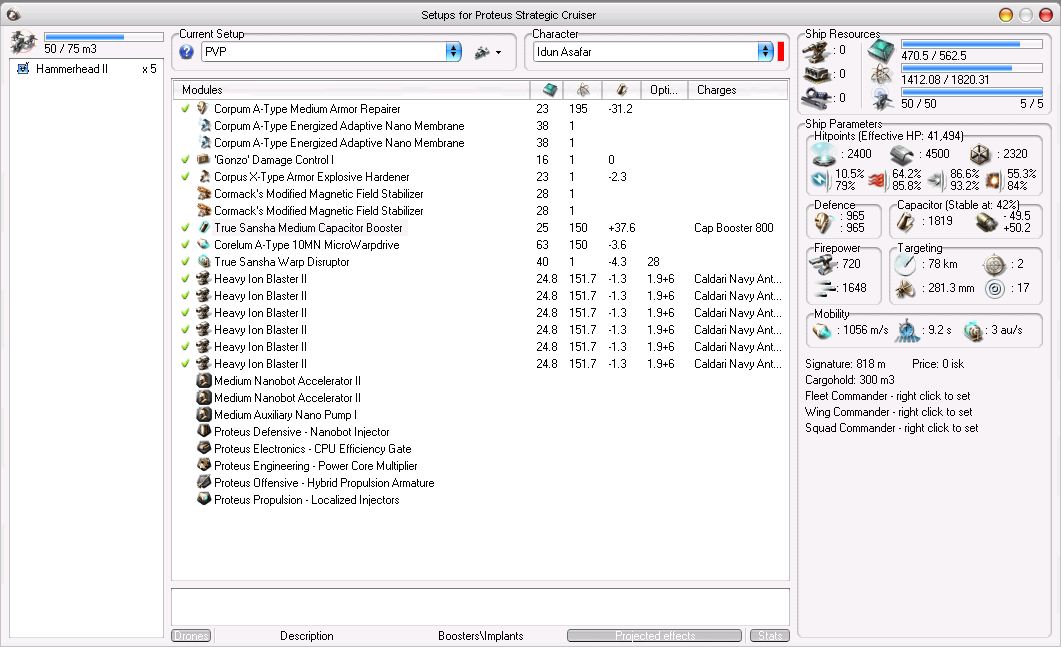The width and height of the screenshot is (1061, 647).
Task: Expand the Current Setup PVP dropdown
Action: (x=453, y=52)
